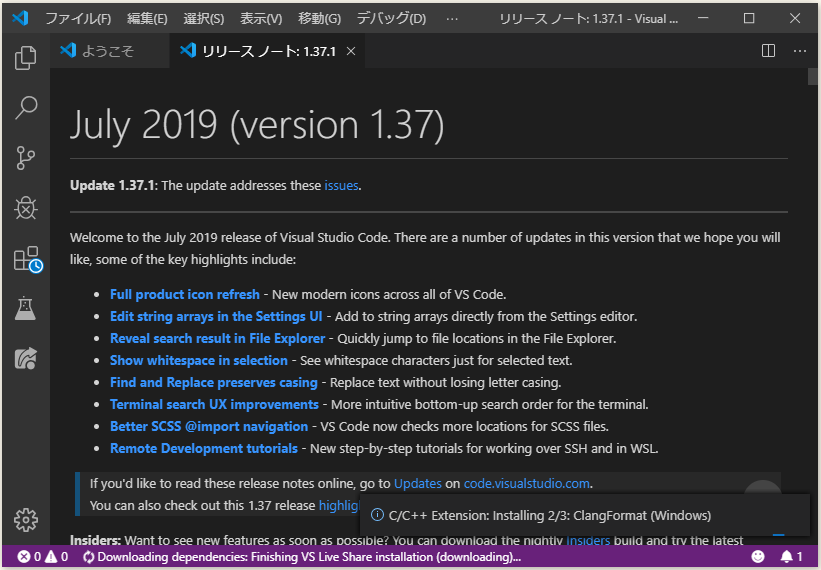Viewport: 821px width, 570px height.
Task: Open the 編集(E) menu
Action: coord(147,19)
